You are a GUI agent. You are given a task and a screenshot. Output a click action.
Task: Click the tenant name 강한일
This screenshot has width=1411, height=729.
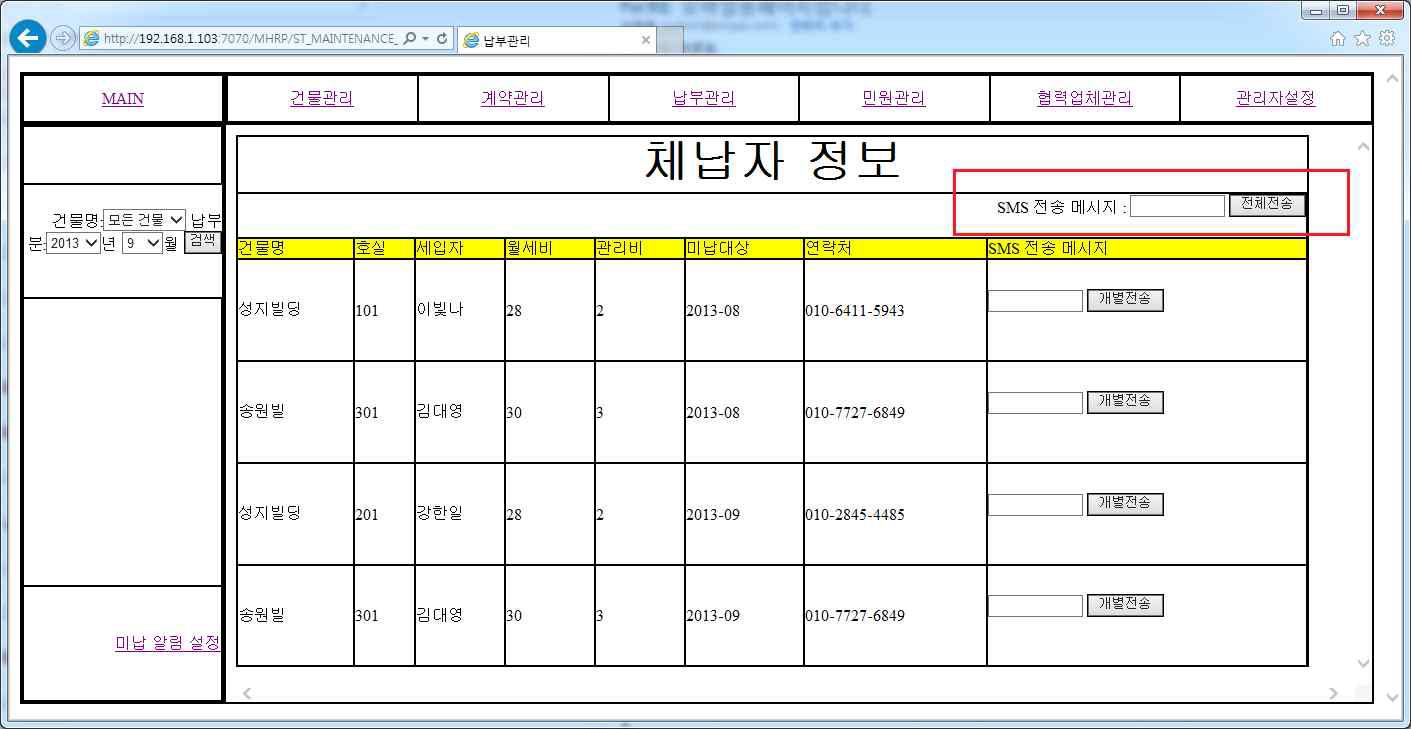[x=440, y=513]
